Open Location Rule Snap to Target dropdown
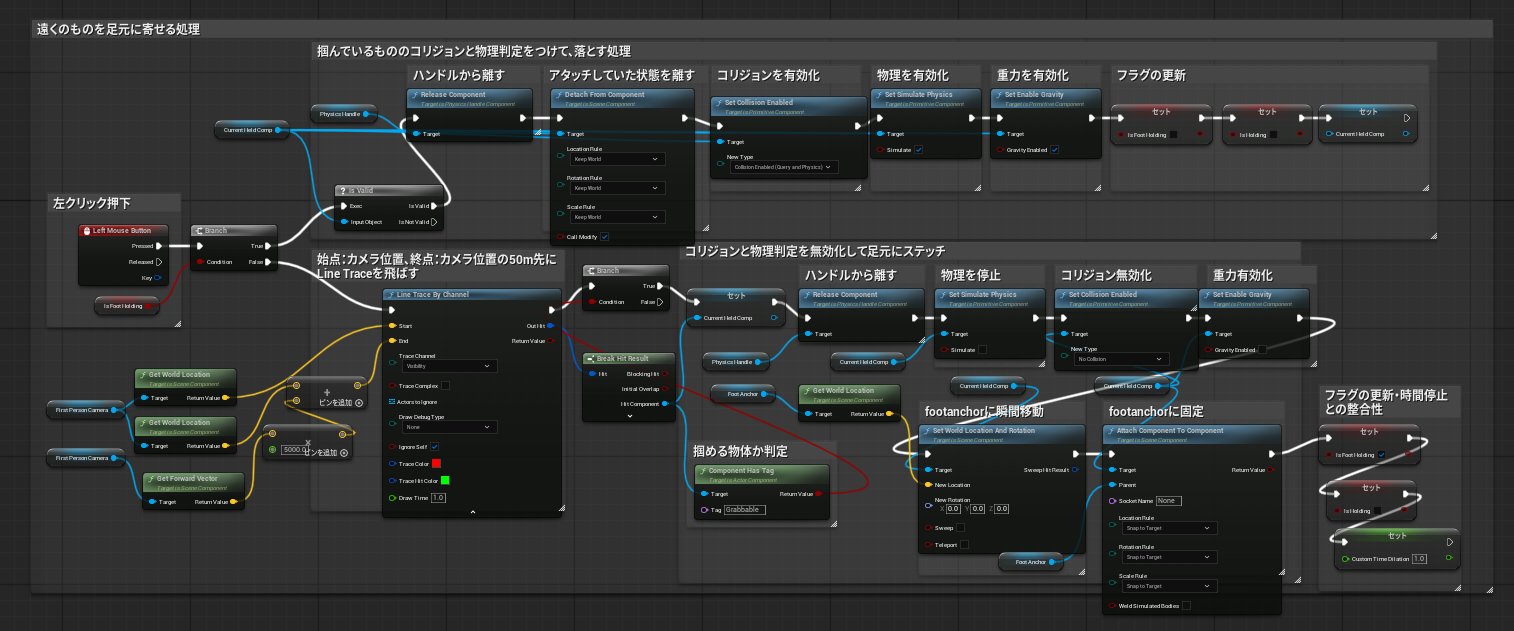 point(1168,528)
